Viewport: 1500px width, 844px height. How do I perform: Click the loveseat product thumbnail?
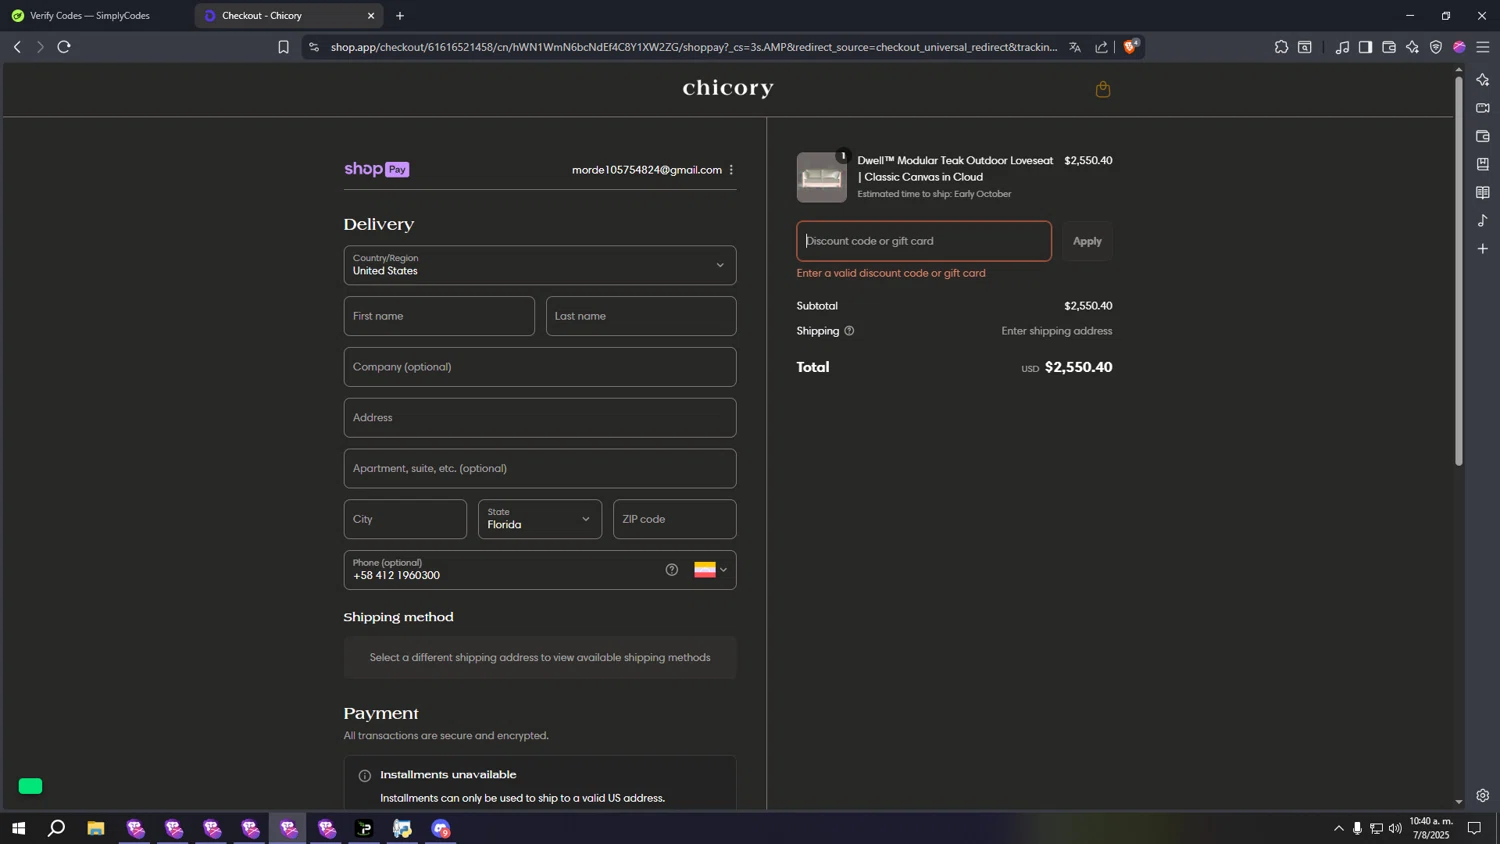coord(822,178)
